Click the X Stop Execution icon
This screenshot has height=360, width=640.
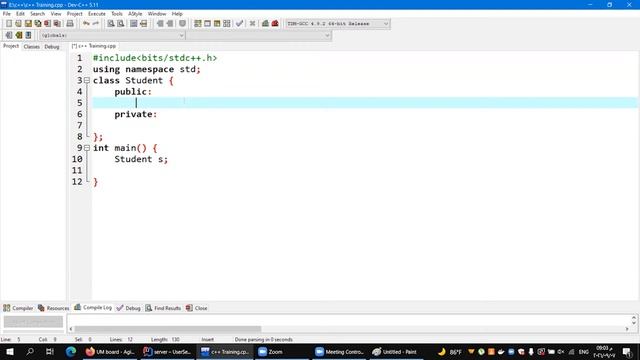click(252, 24)
